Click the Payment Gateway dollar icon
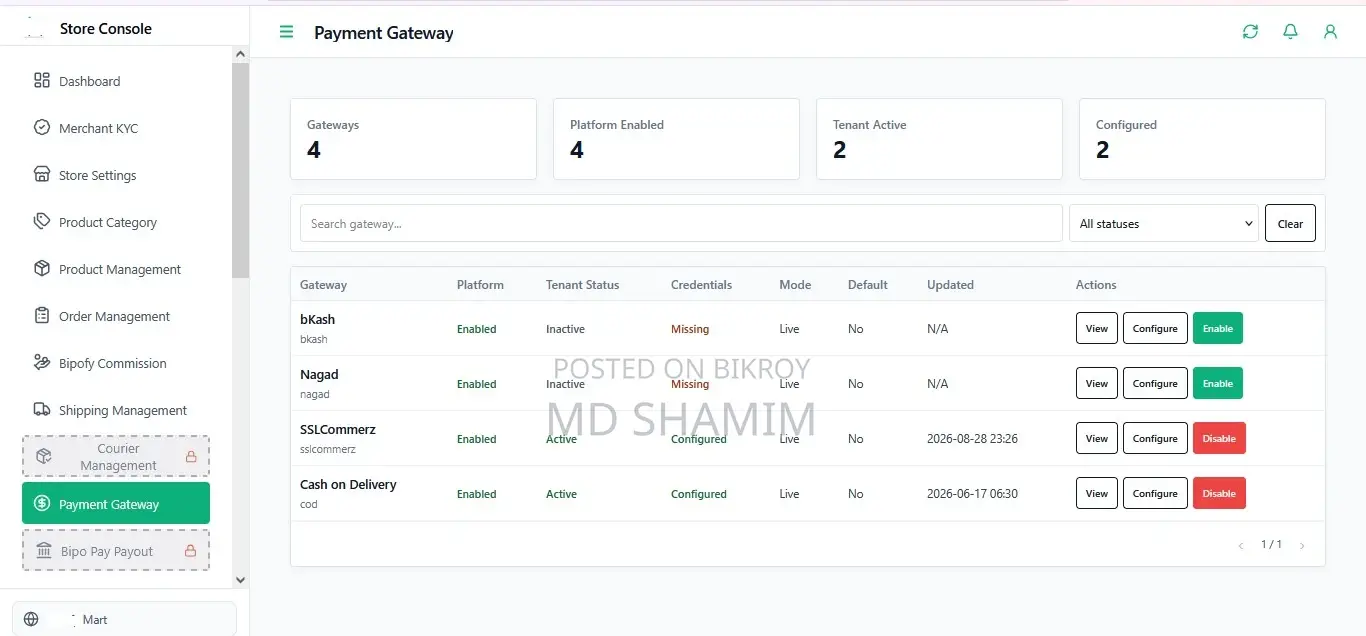 (x=42, y=504)
